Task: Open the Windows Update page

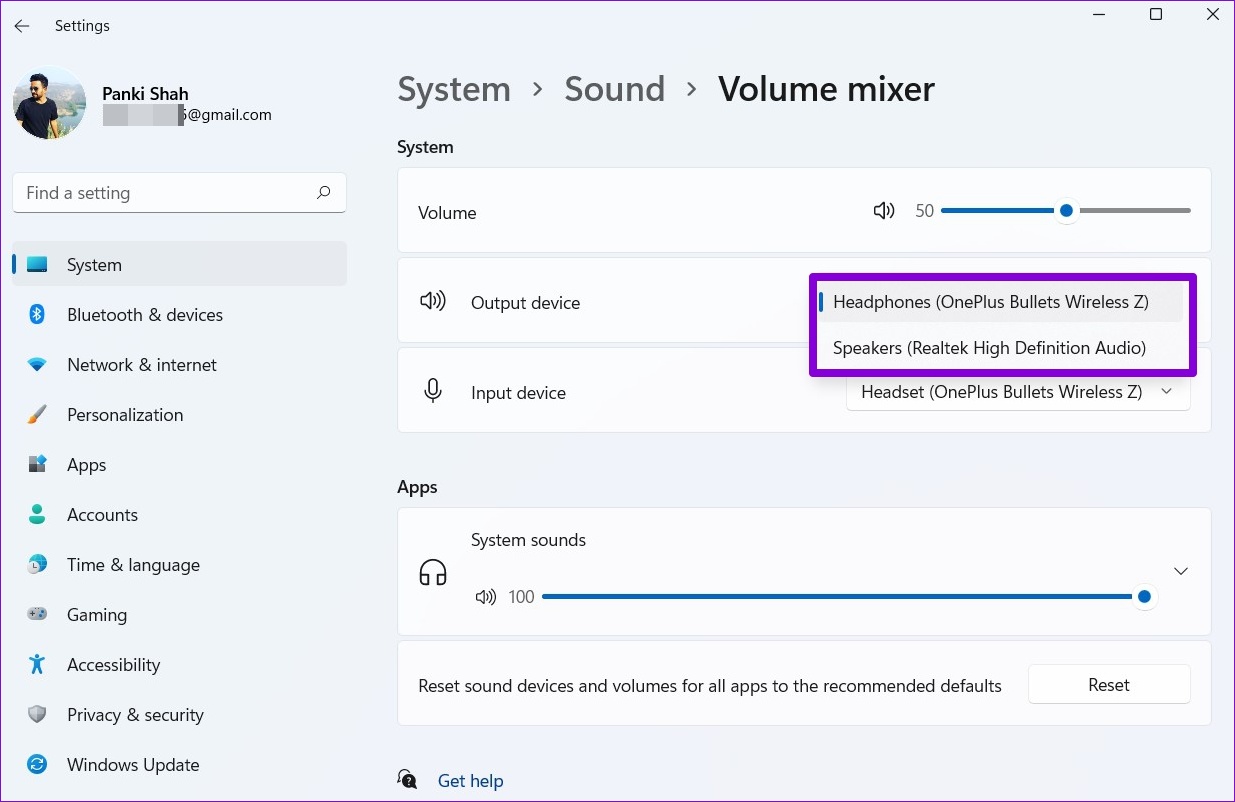Action: [179, 765]
